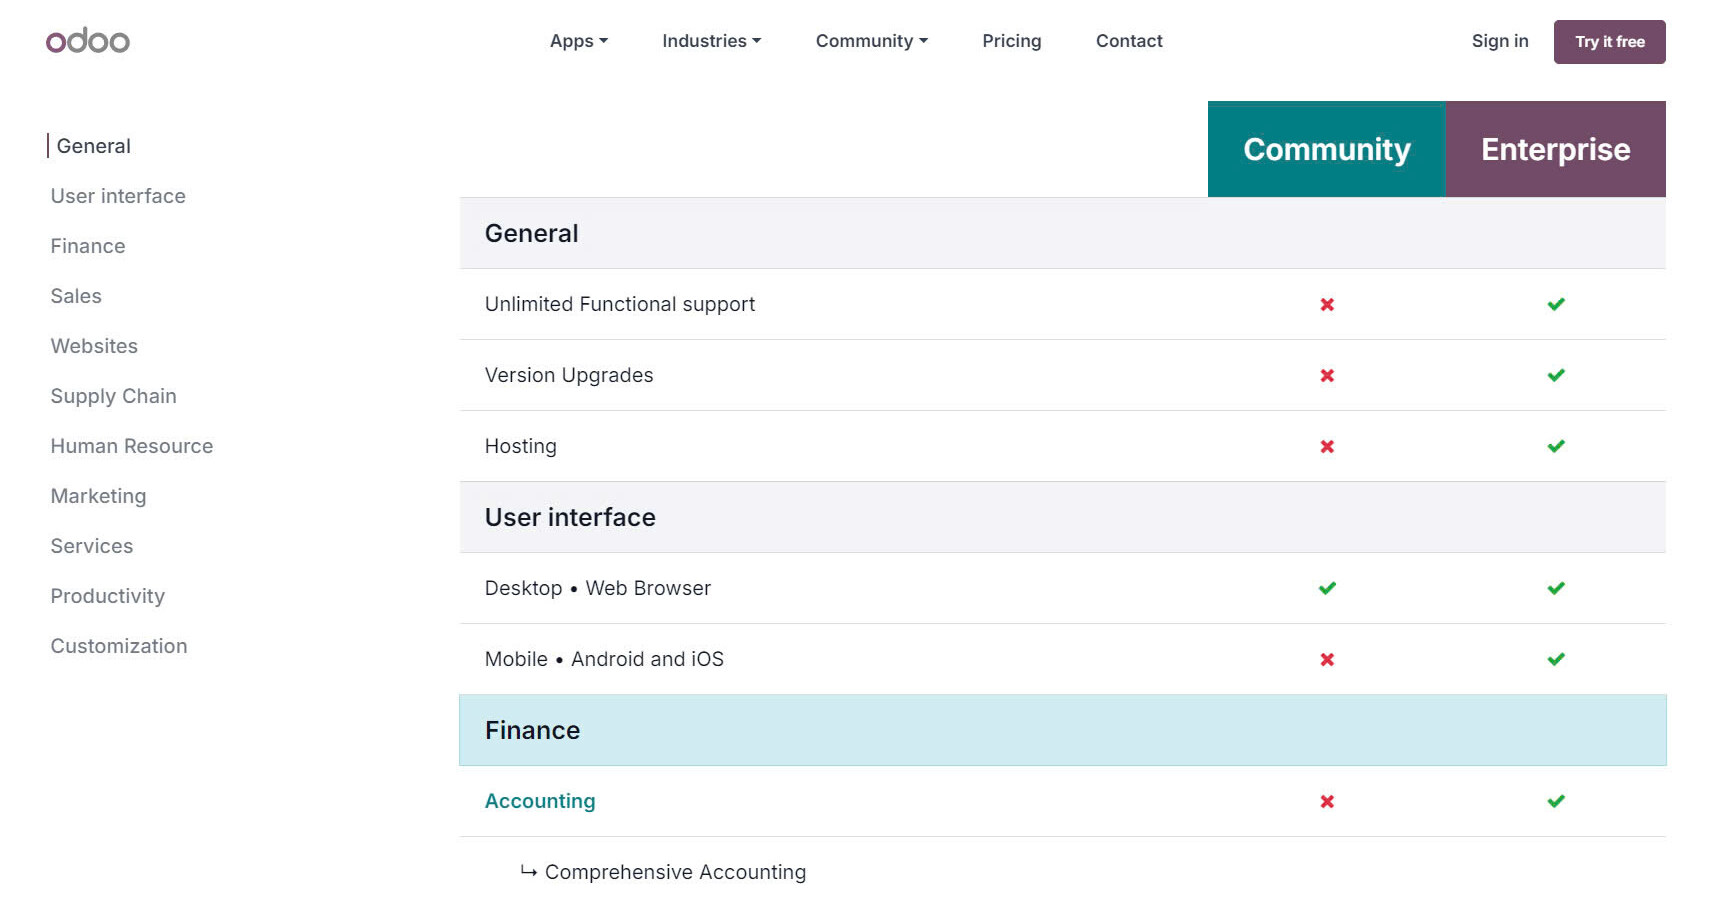Click the Enterprise checkmark for Mobile support

click(1556, 659)
